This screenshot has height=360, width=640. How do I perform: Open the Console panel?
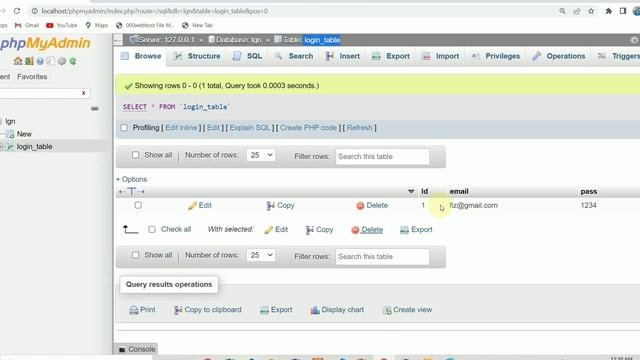tap(136, 349)
